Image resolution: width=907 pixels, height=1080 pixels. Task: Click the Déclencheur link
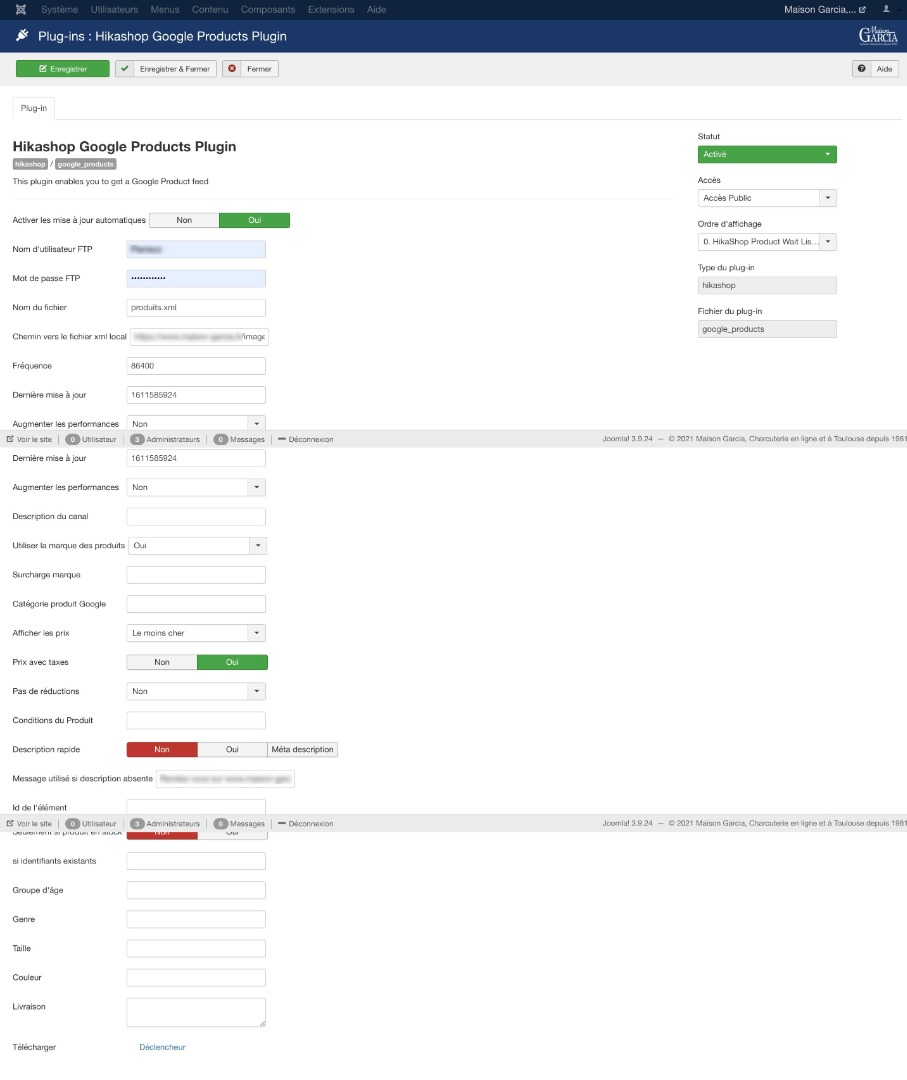(163, 1047)
